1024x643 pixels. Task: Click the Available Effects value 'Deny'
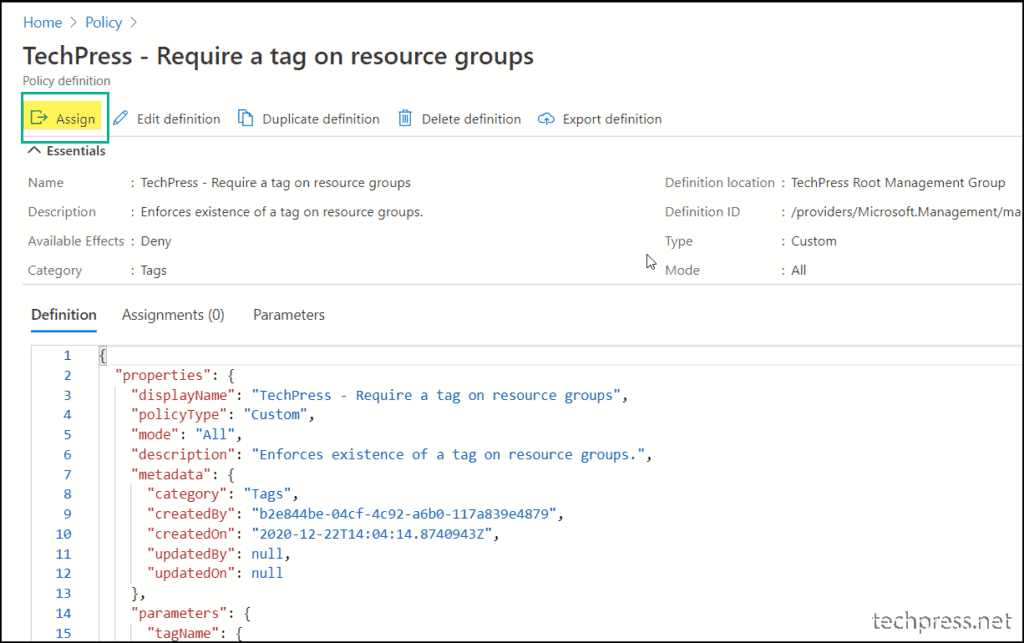click(x=156, y=241)
